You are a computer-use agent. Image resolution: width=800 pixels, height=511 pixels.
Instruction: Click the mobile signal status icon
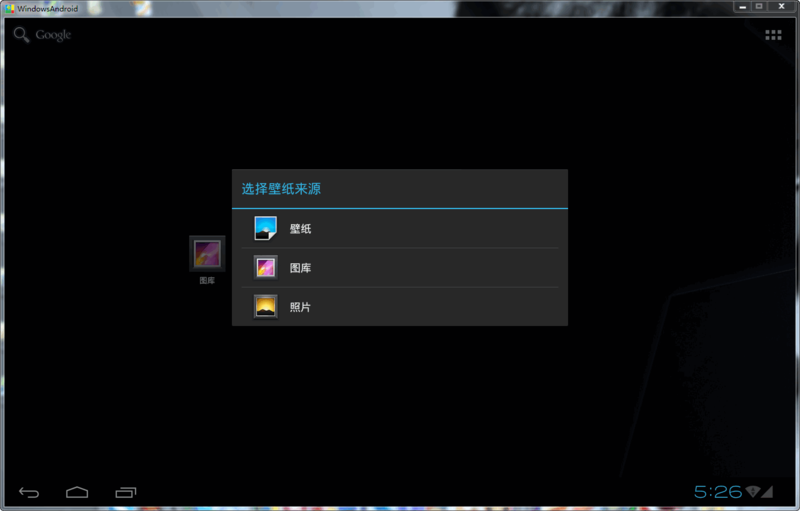point(767,492)
